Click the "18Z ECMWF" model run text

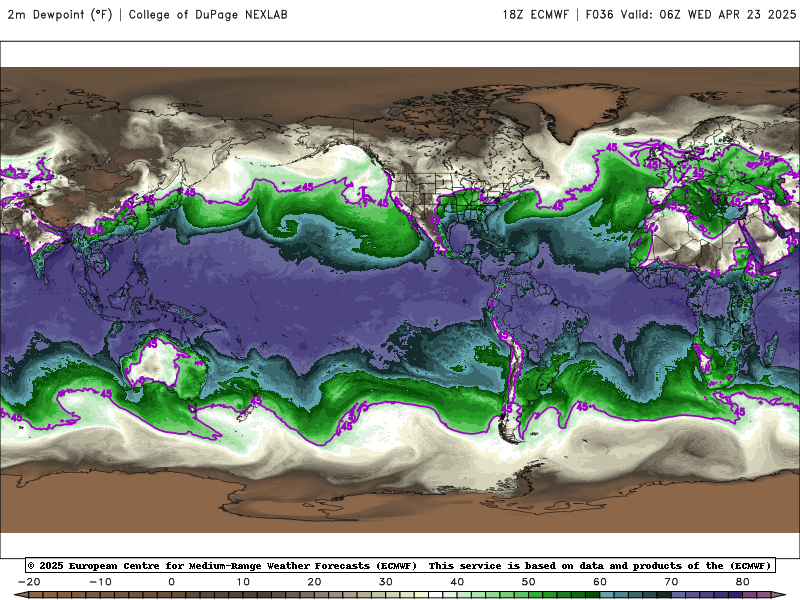click(x=535, y=14)
